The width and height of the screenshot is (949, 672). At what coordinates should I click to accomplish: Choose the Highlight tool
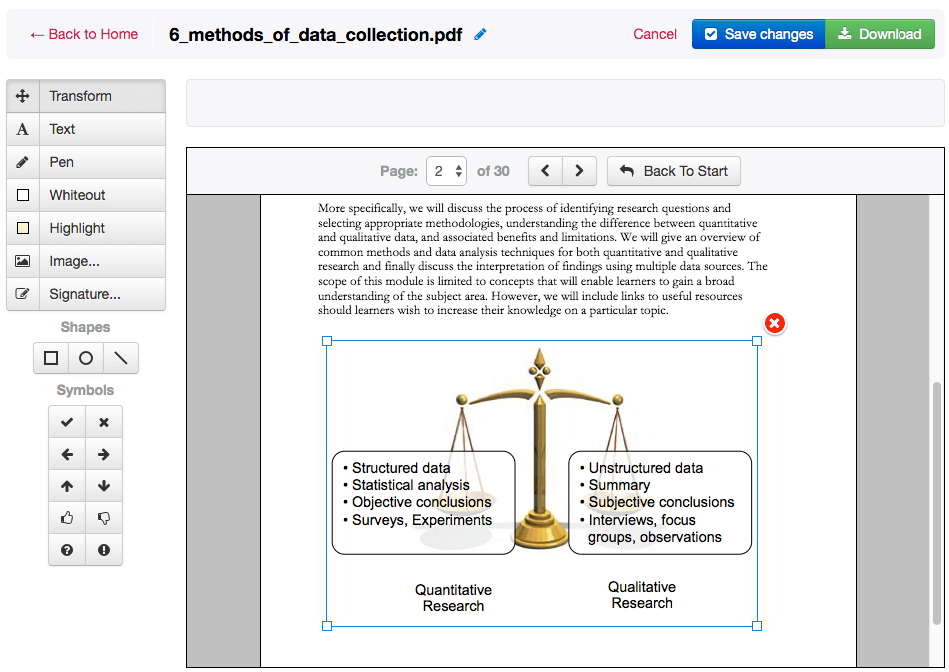[x=86, y=228]
